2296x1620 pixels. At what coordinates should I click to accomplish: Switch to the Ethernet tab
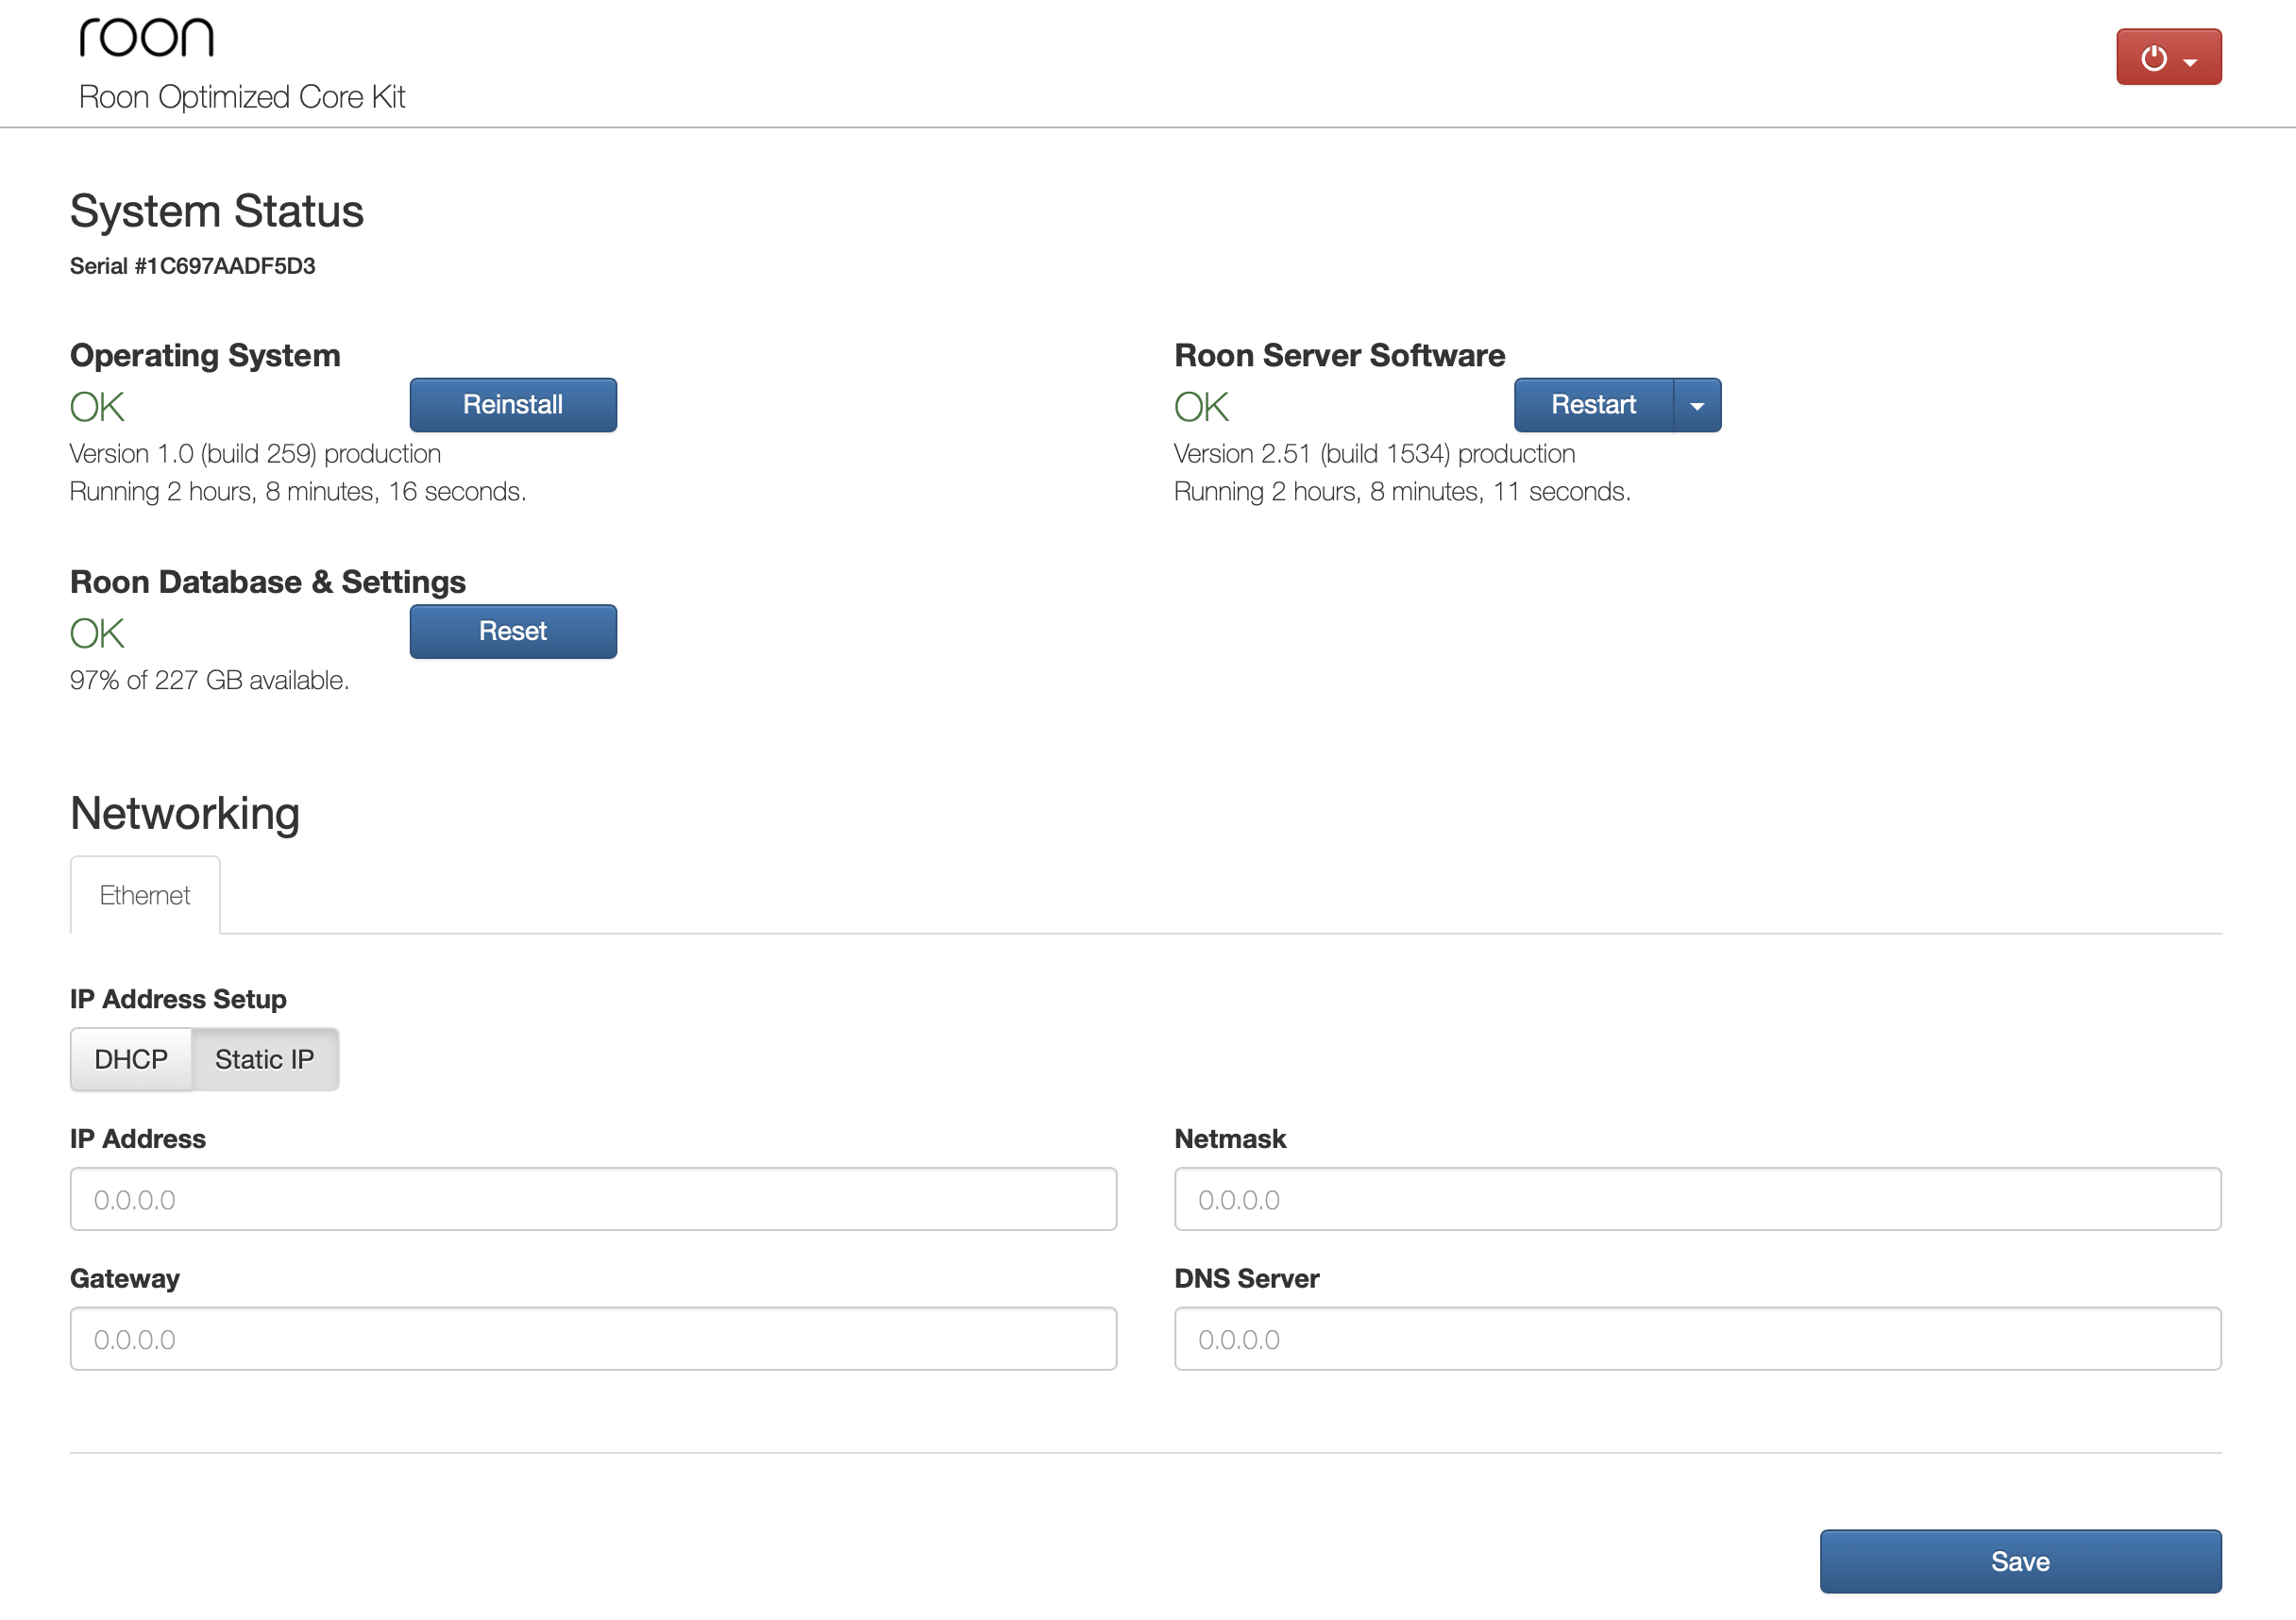[145, 895]
